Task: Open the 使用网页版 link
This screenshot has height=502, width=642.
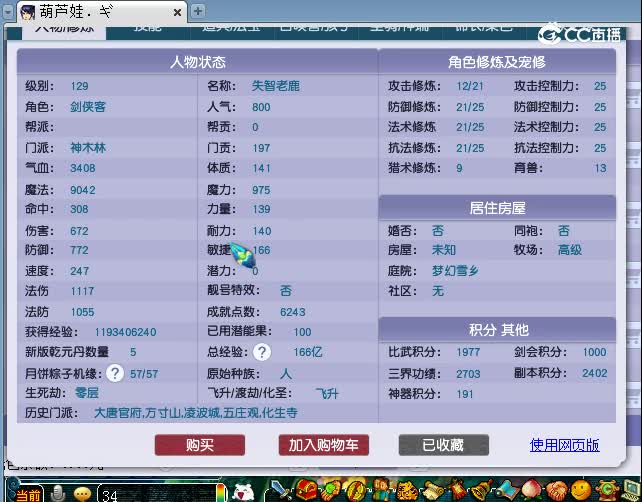Action: (x=565, y=445)
